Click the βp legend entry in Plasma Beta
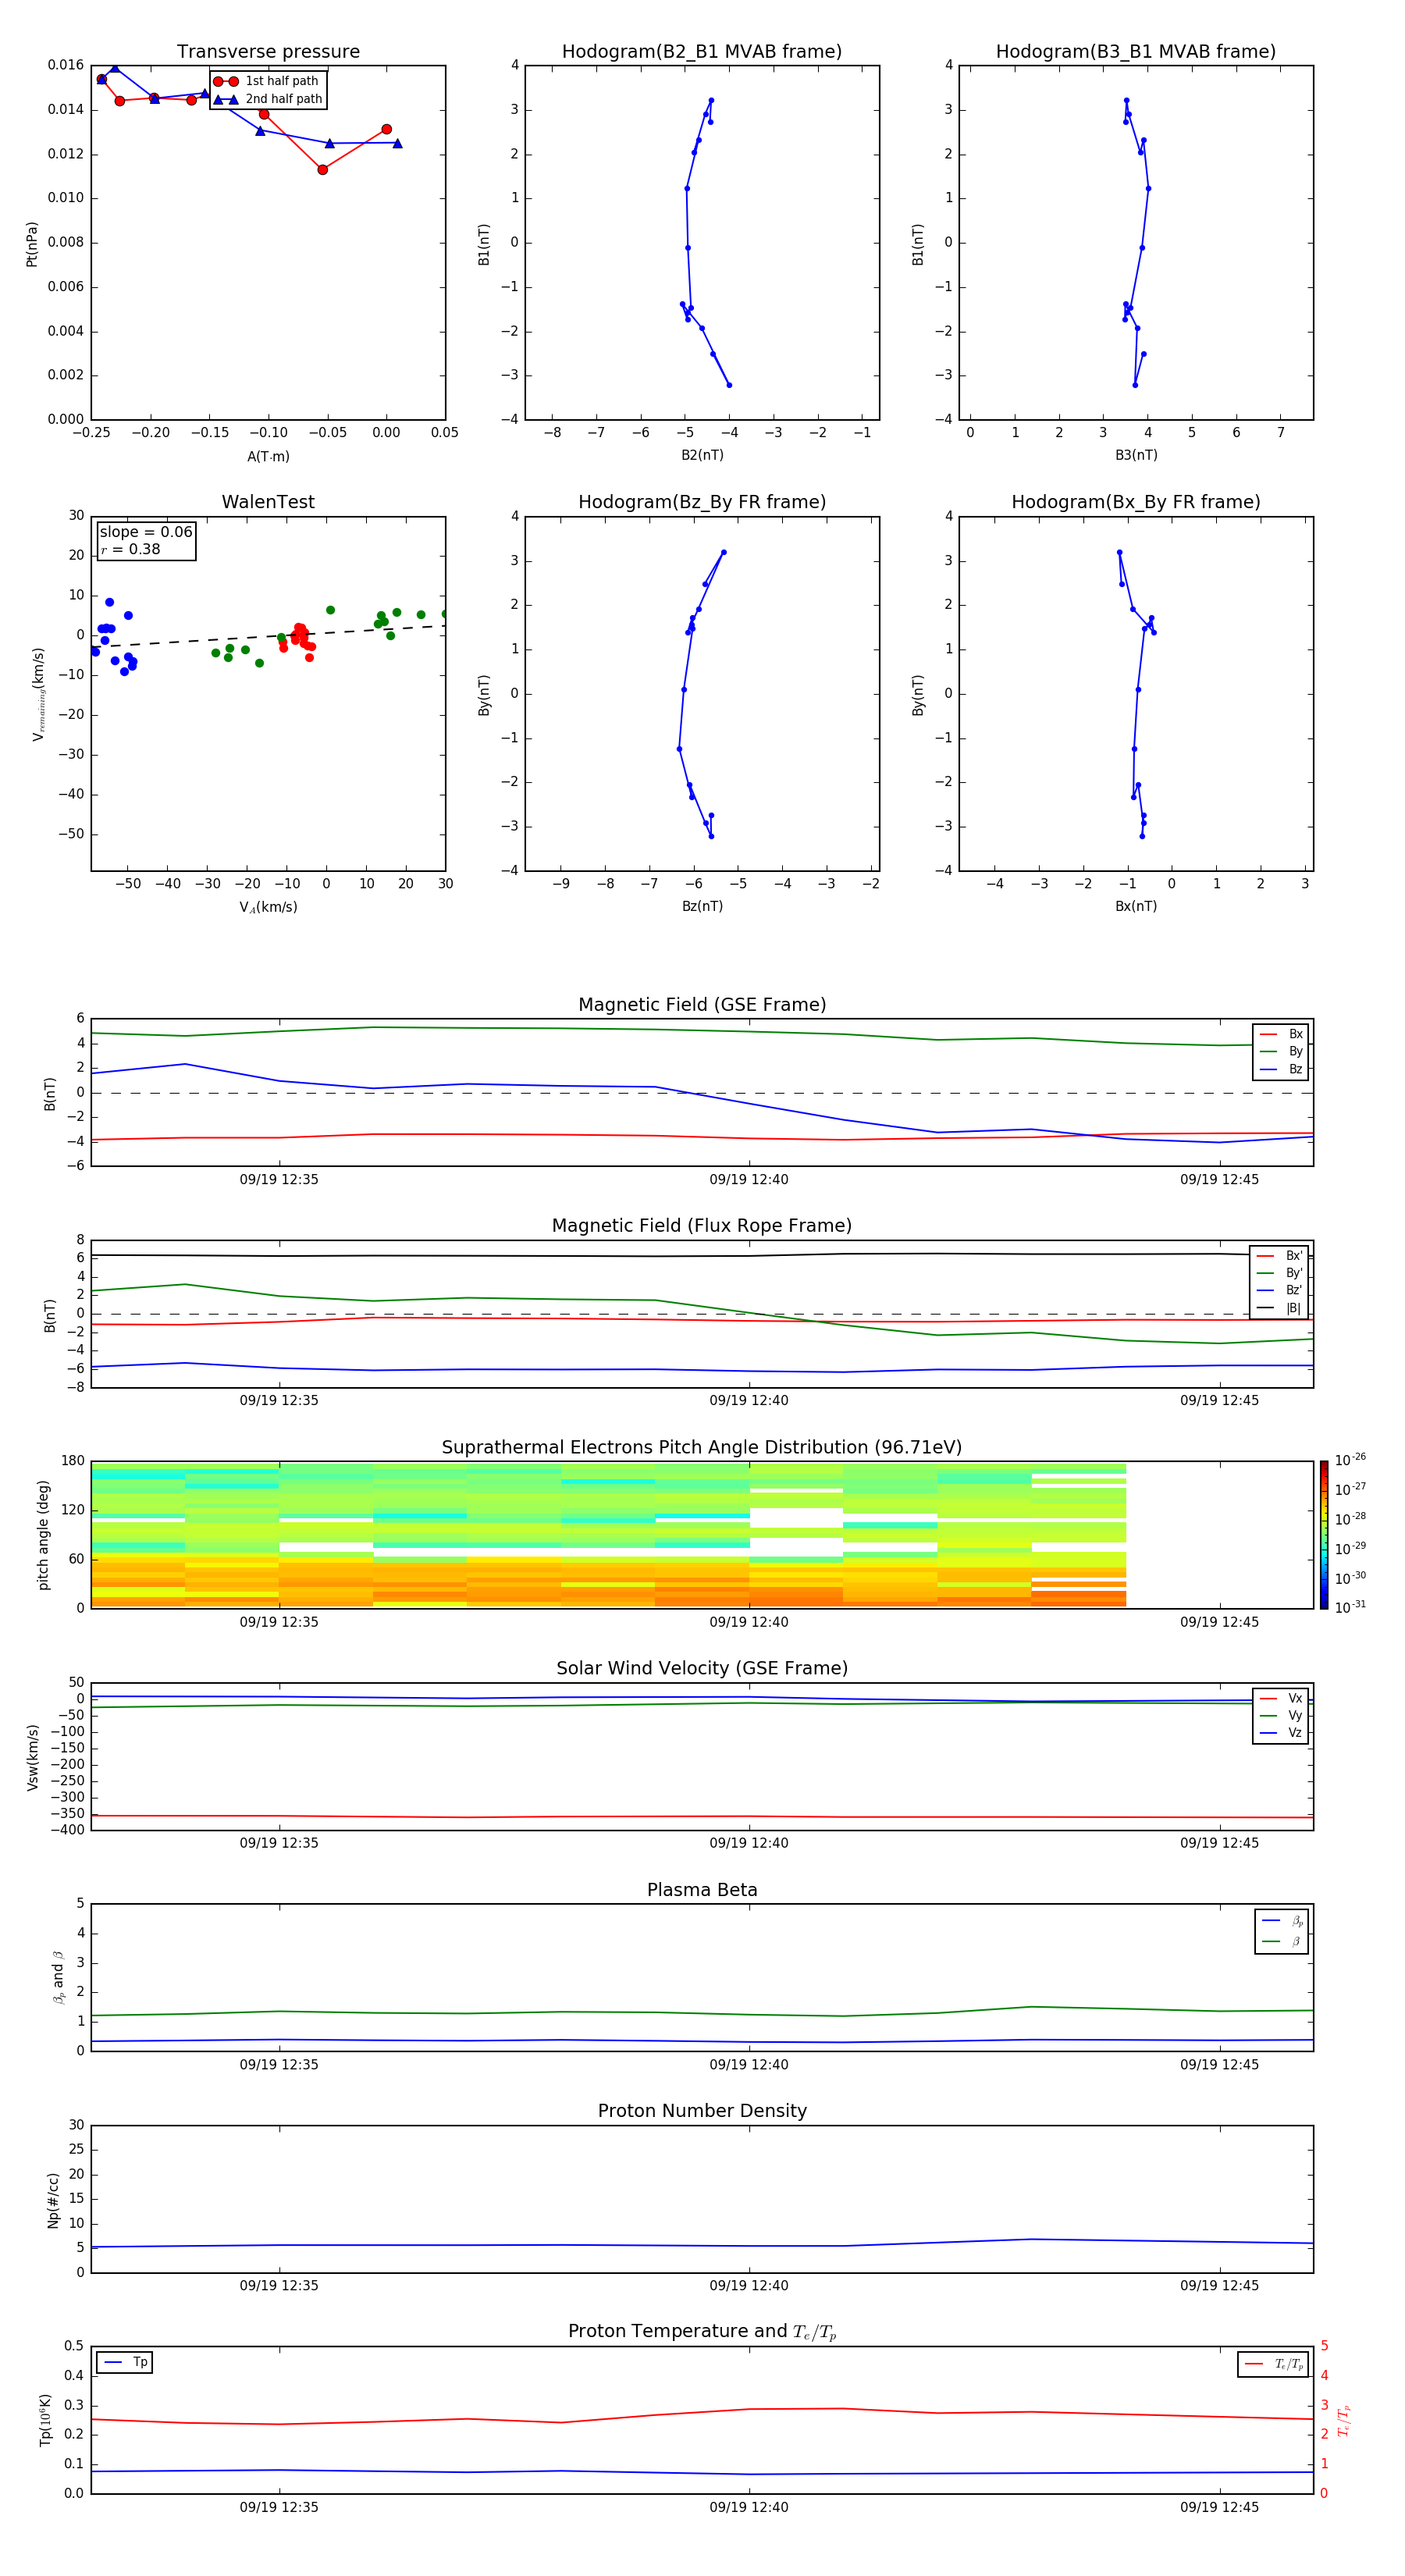 click(1282, 1921)
